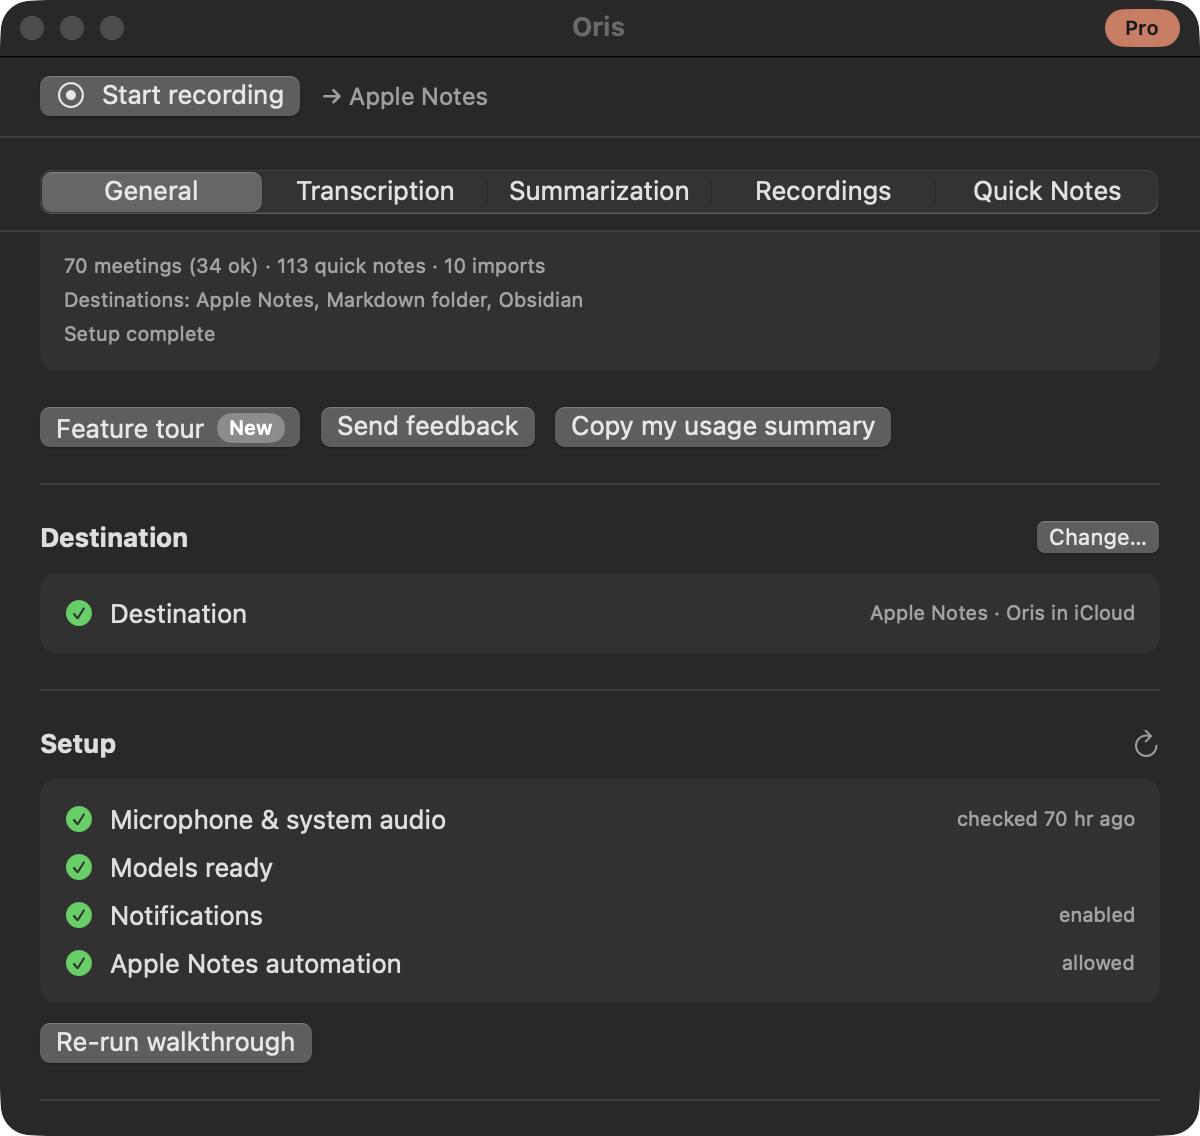Image resolution: width=1200 pixels, height=1136 pixels.
Task: Zoom the Oris window with the third traffic light
Action: click(x=112, y=28)
